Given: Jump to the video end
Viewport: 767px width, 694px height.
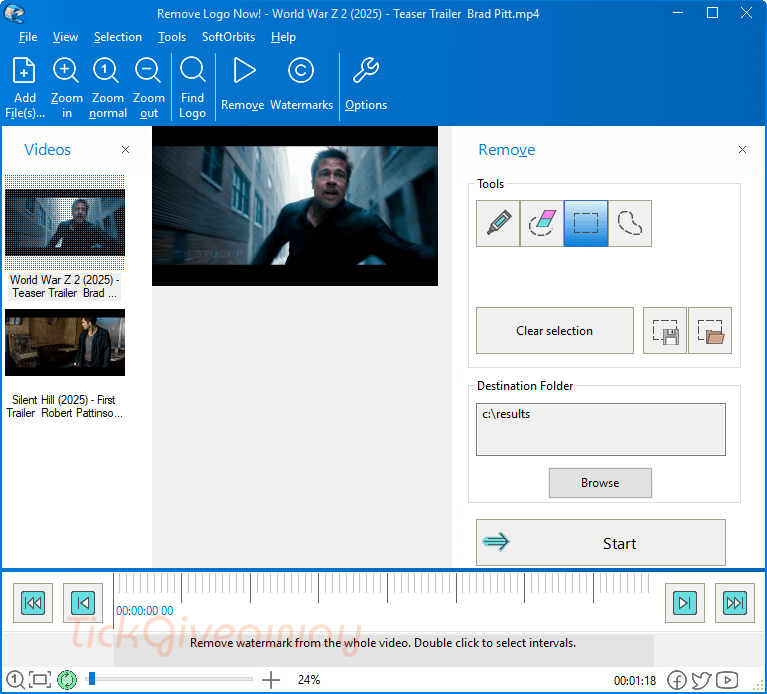Looking at the screenshot, I should point(735,603).
